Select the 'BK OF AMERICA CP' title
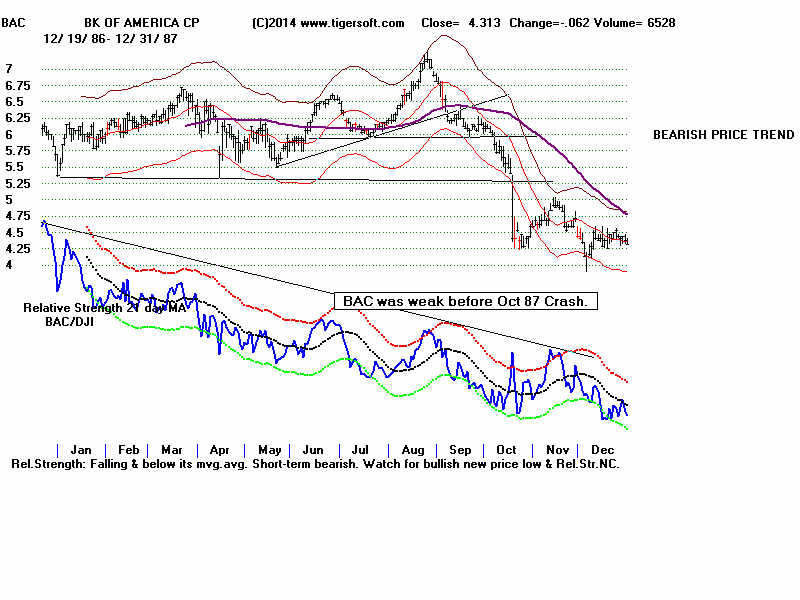This screenshot has height=600, width=800. (x=142, y=23)
